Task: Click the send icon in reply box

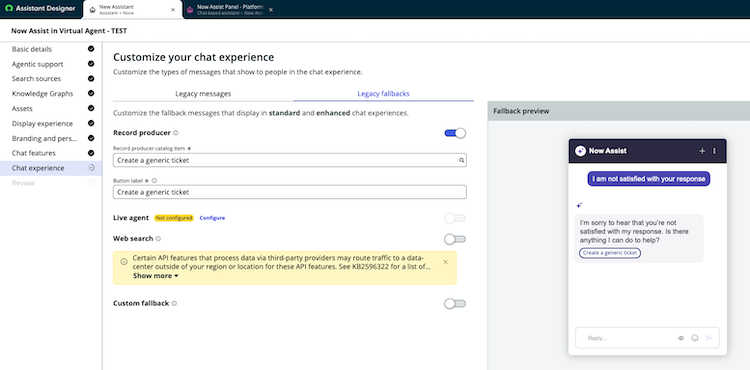Action: 709,338
